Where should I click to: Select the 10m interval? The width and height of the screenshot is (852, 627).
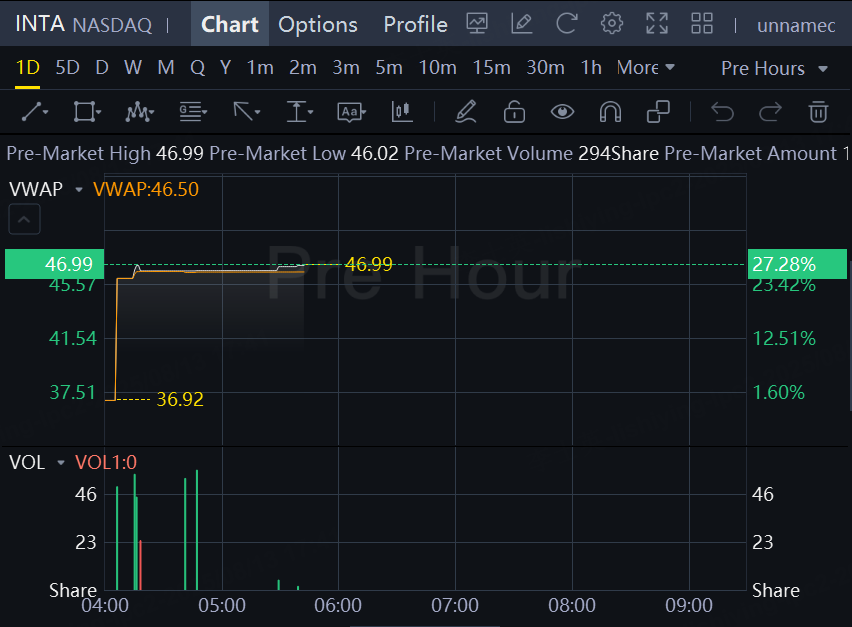pyautogui.click(x=437, y=68)
